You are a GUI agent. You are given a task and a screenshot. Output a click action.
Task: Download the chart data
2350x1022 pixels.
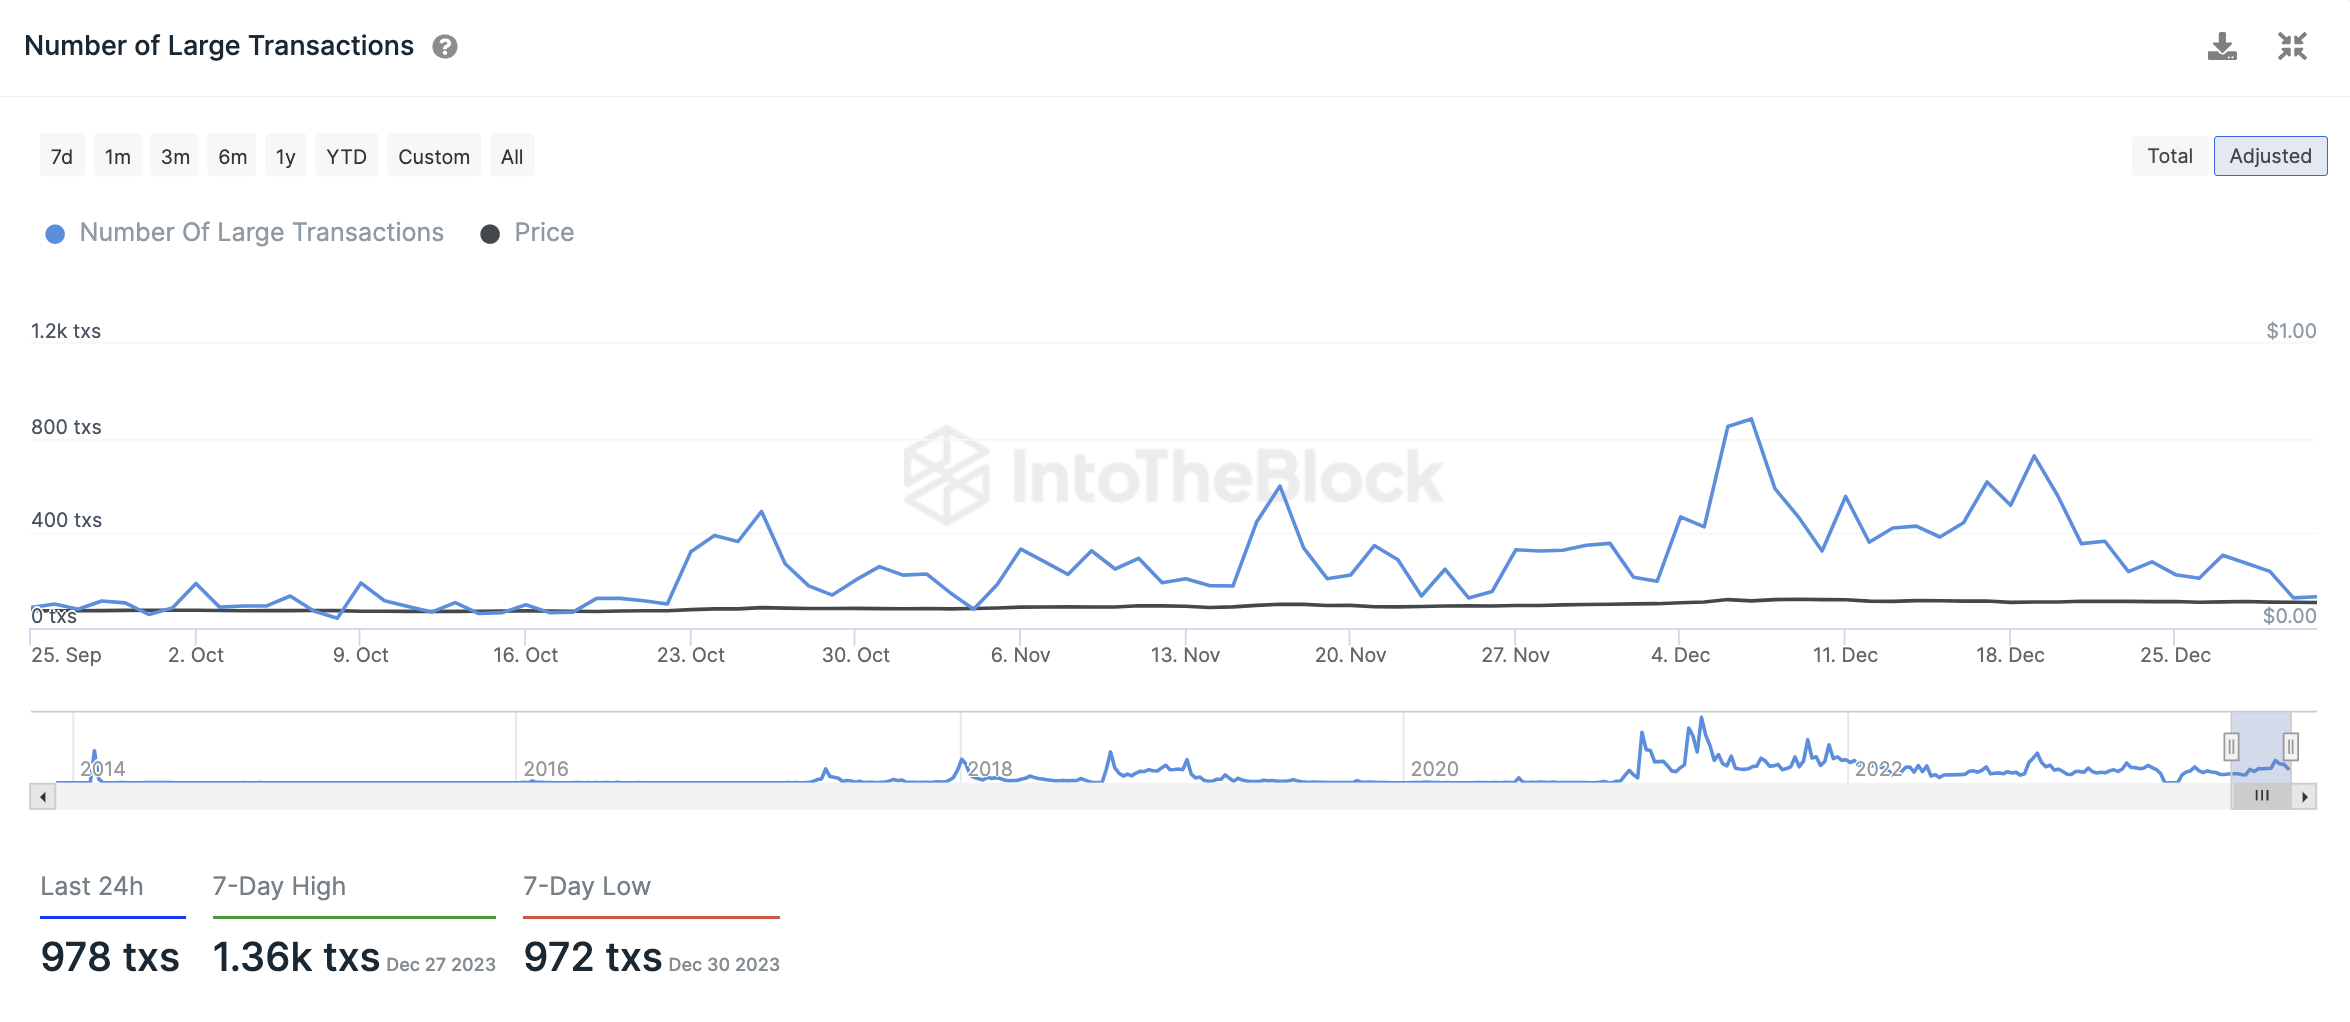2222,46
